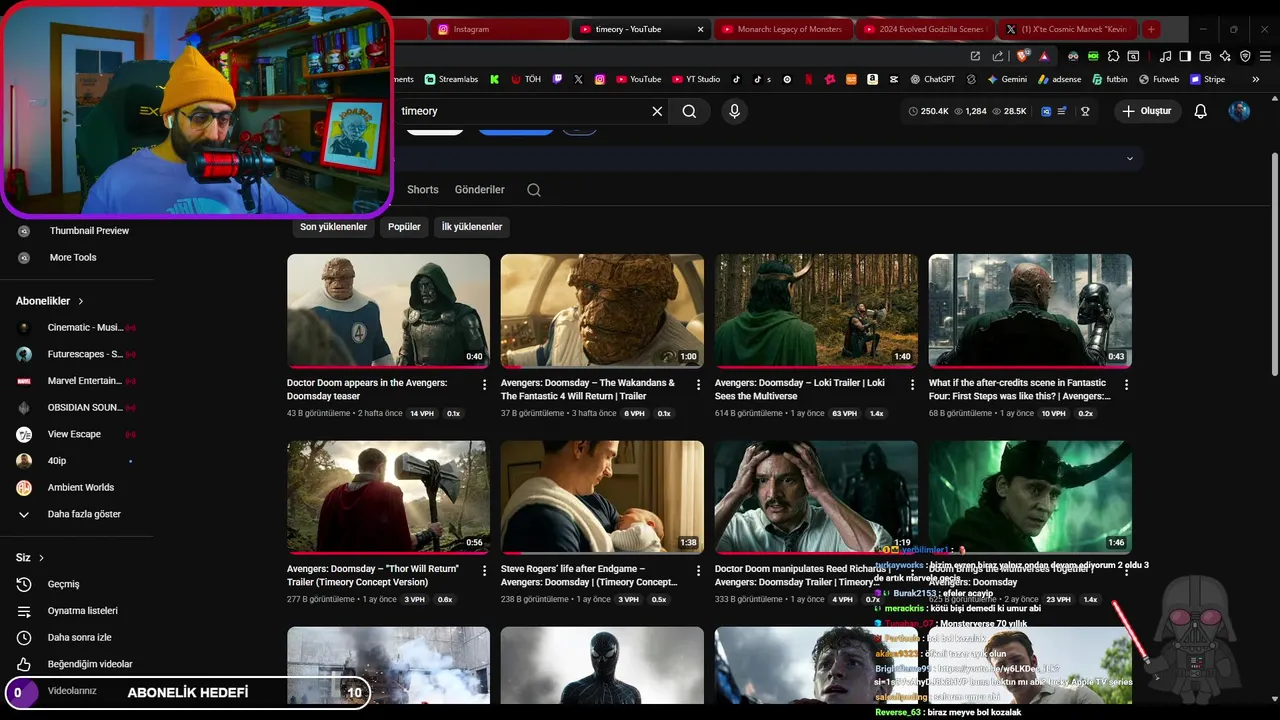
Task: Open the Brave Wallet icon
Action: pos(1205,56)
